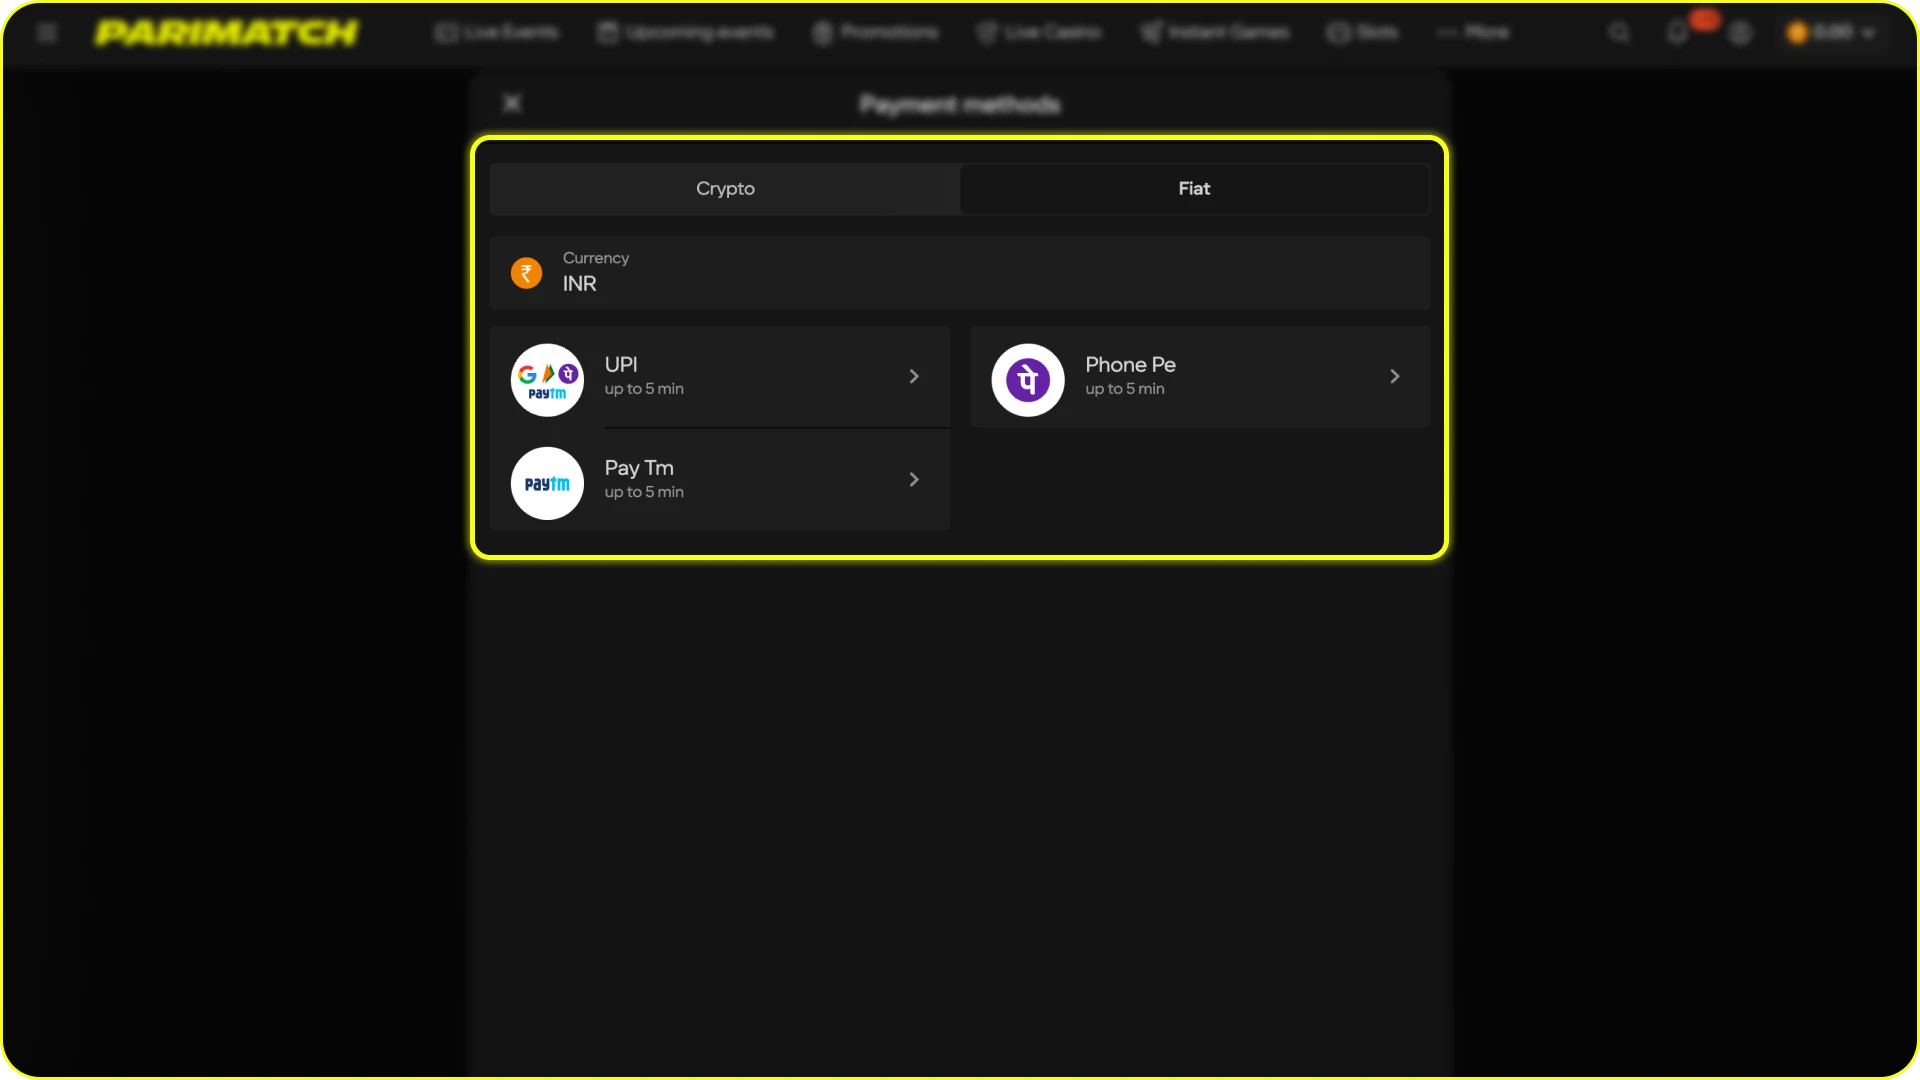Switch to the Fiat tab
This screenshot has width=1920, height=1080.
point(1194,189)
